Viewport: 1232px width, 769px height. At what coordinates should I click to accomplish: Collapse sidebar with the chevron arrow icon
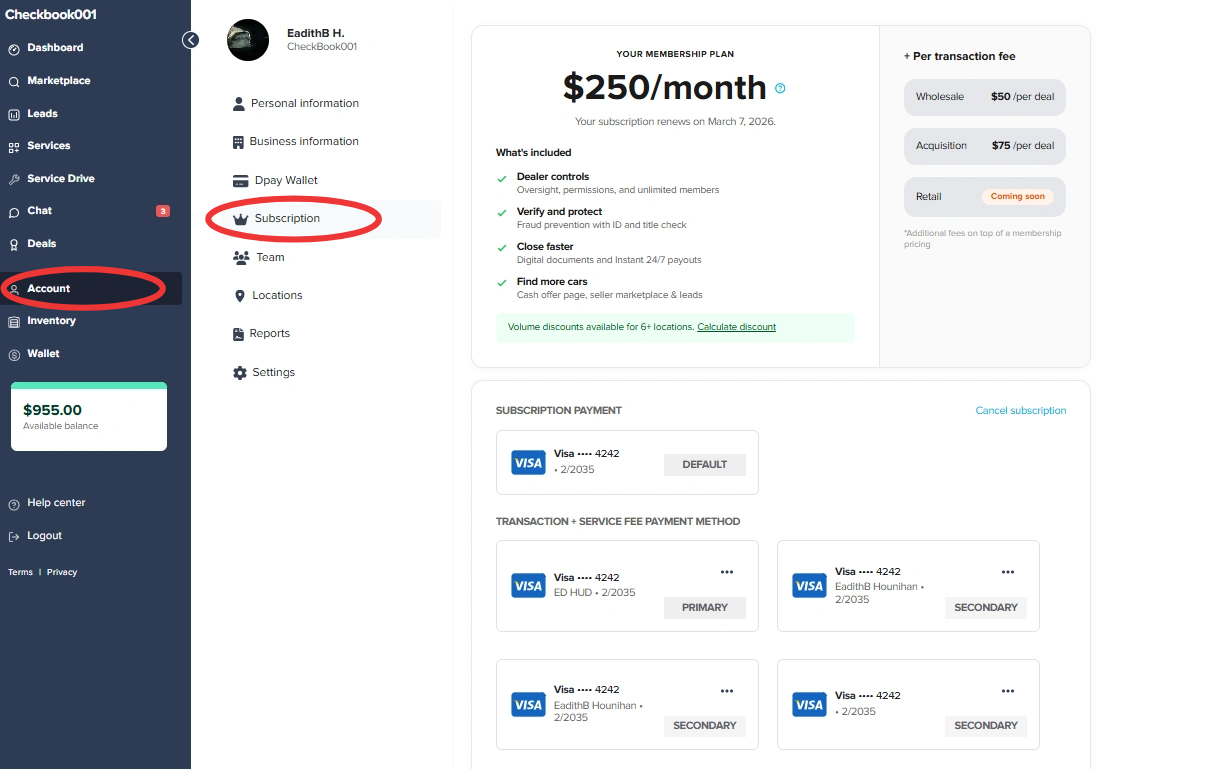[x=190, y=40]
